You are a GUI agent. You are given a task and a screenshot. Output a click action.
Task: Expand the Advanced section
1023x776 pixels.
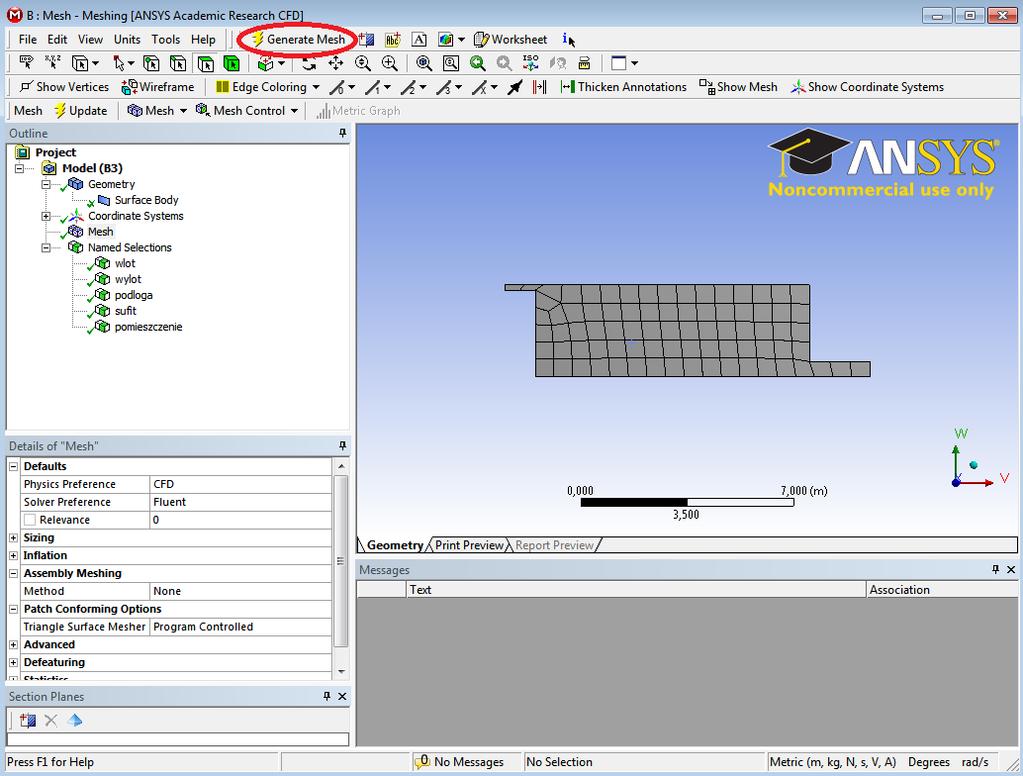click(13, 645)
